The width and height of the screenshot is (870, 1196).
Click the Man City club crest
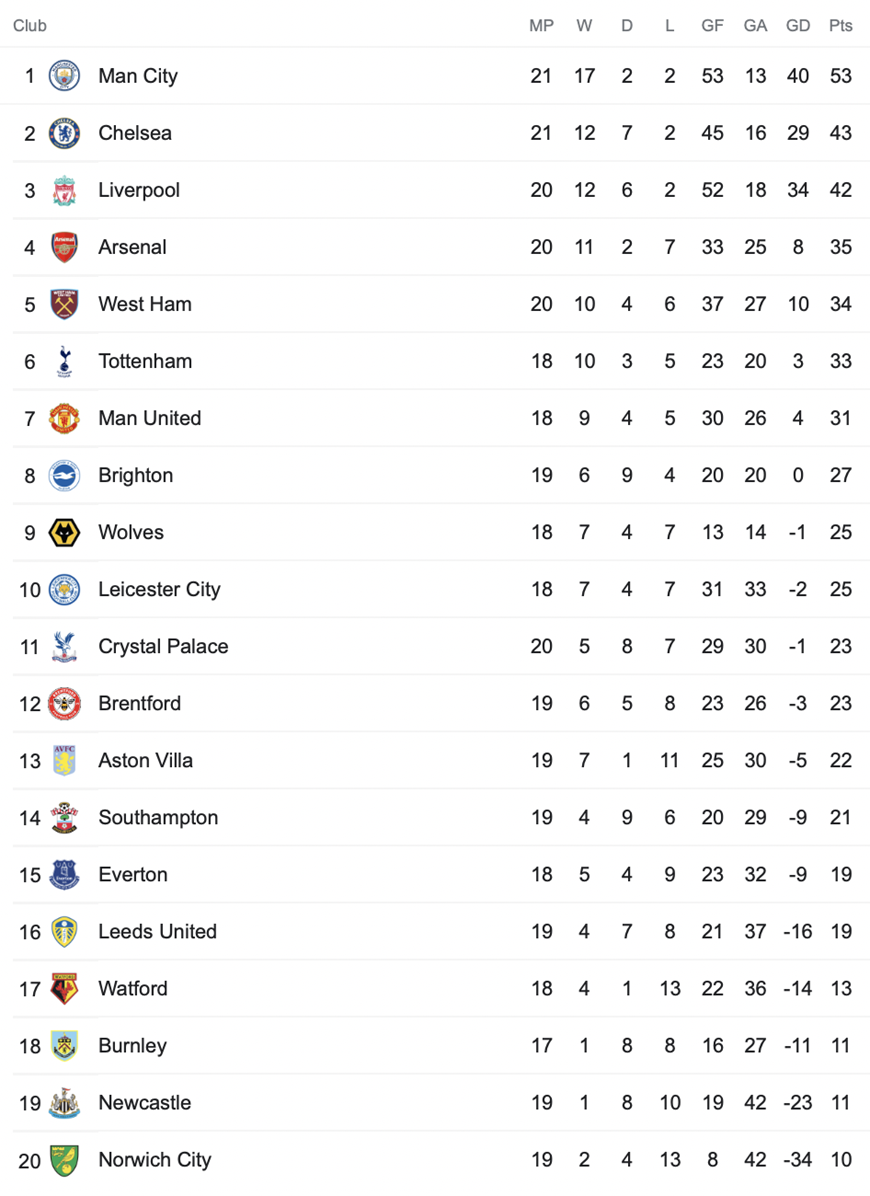[64, 76]
